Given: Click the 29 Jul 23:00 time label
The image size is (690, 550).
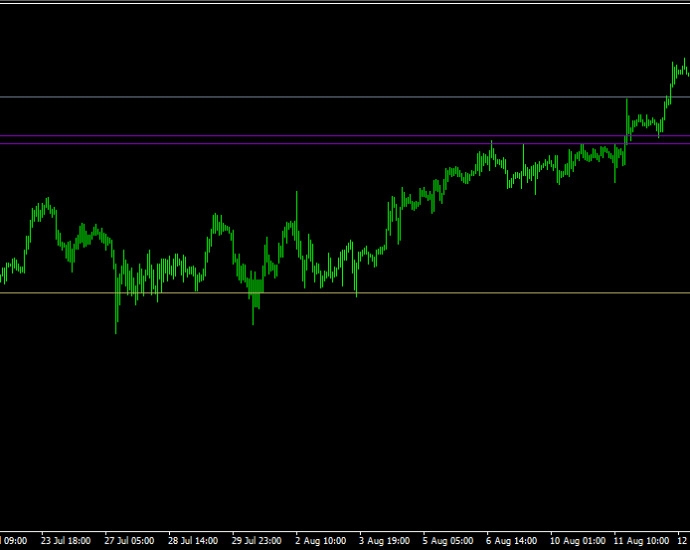Looking at the screenshot, I should pos(257,540).
